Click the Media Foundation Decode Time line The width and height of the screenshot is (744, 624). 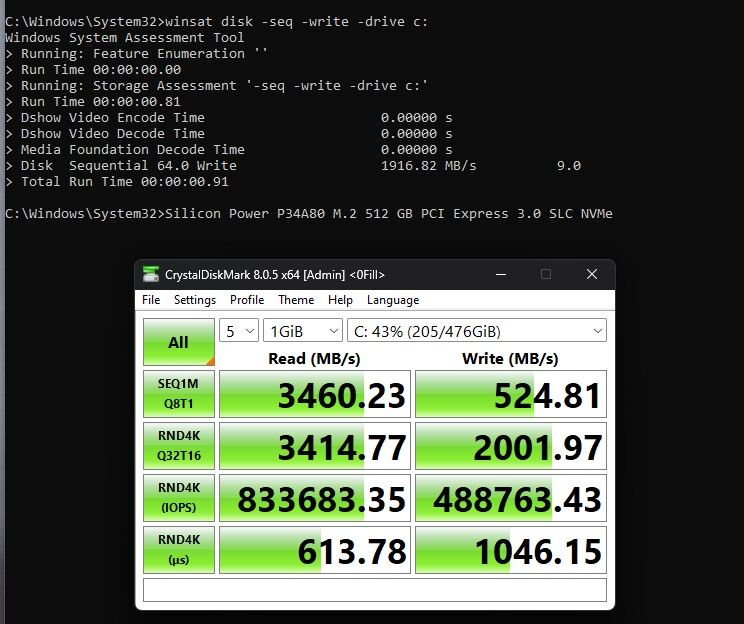(x=229, y=149)
